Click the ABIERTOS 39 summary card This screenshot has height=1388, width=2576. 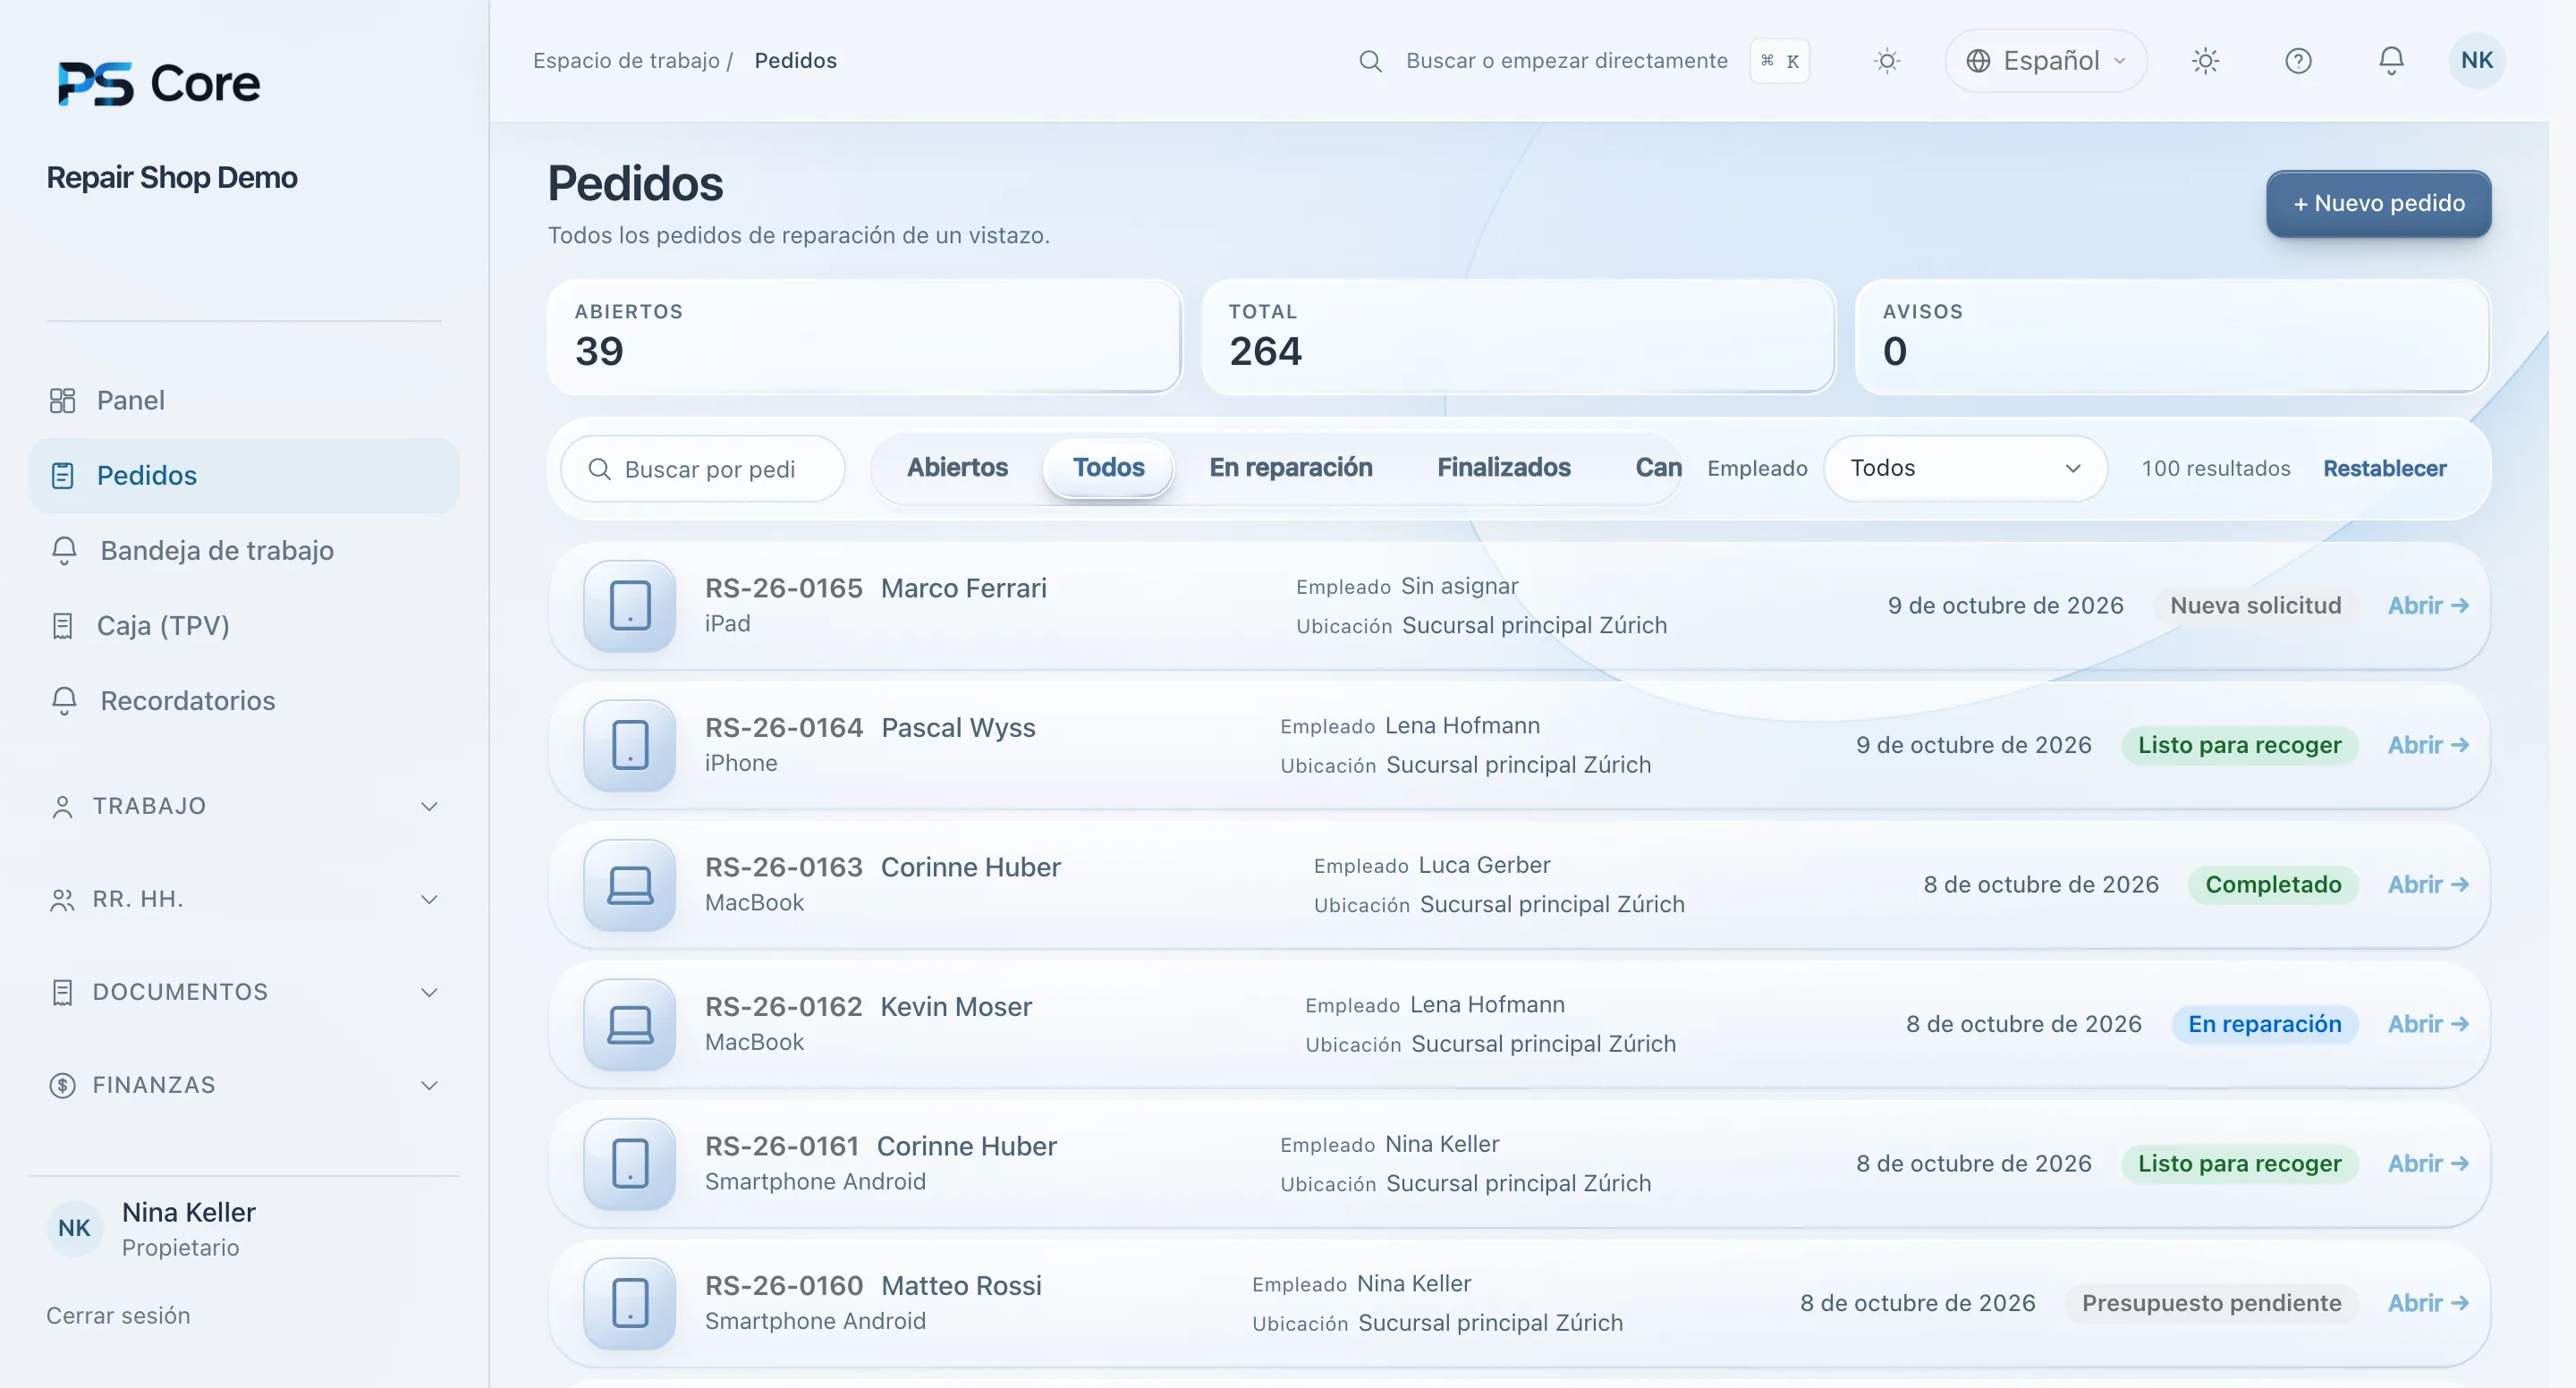tap(864, 337)
